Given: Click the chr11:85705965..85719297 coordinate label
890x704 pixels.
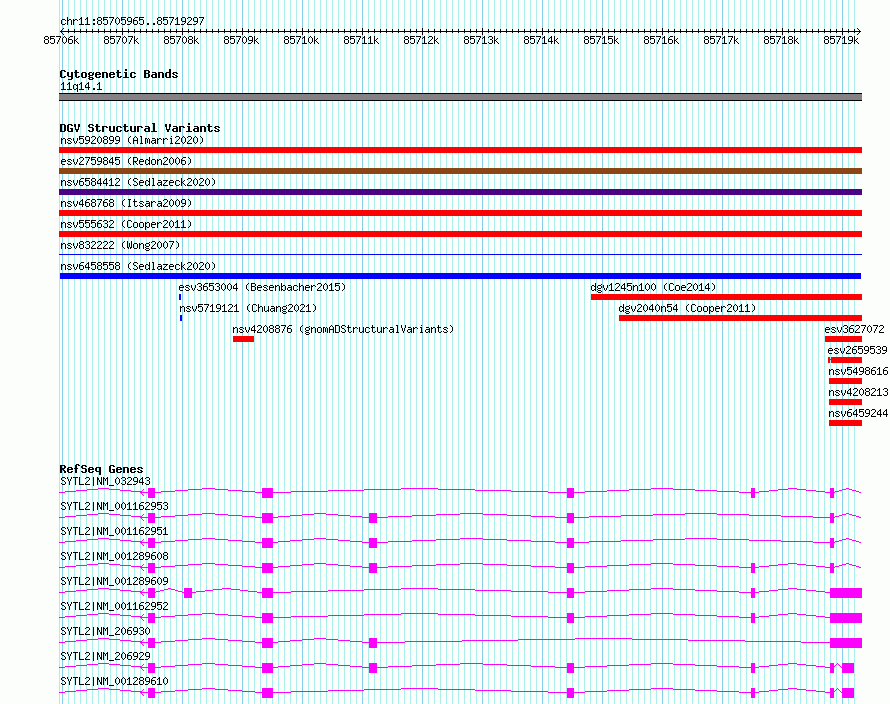Looking at the screenshot, I should [132, 21].
